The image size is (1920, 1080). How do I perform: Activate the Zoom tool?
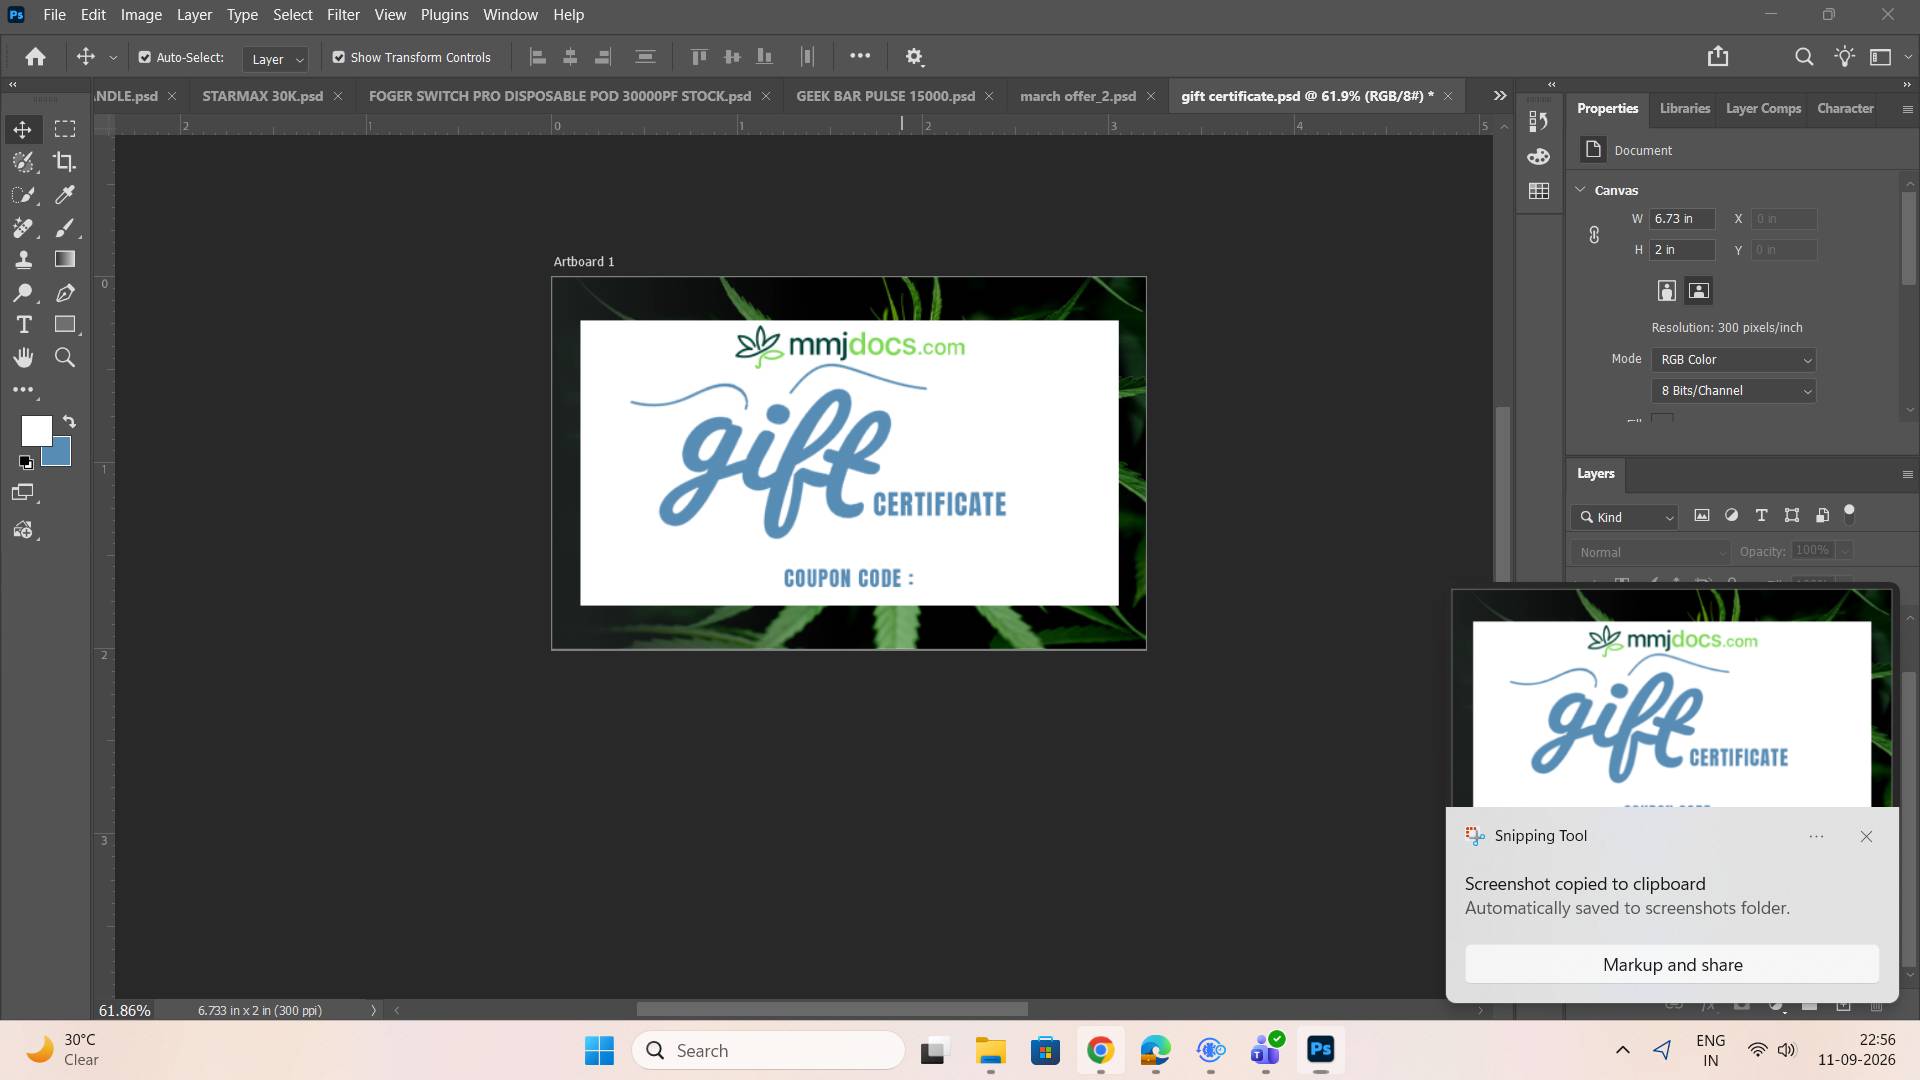[65, 357]
